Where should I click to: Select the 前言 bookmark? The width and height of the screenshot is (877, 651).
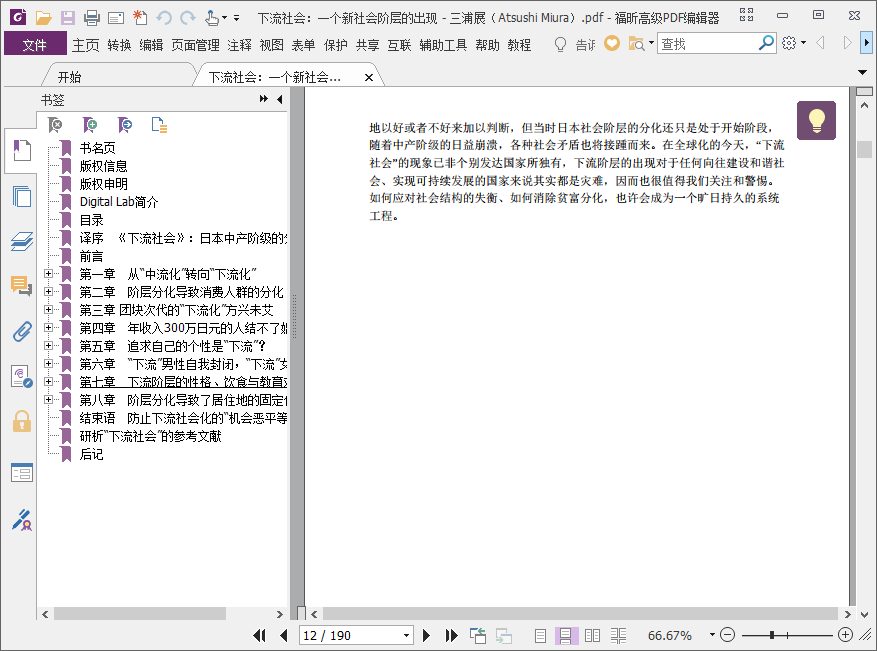91,256
